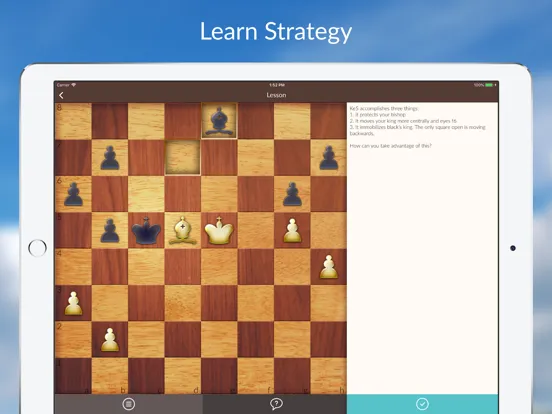
Task: Select the black king on c5
Action: 146,231
